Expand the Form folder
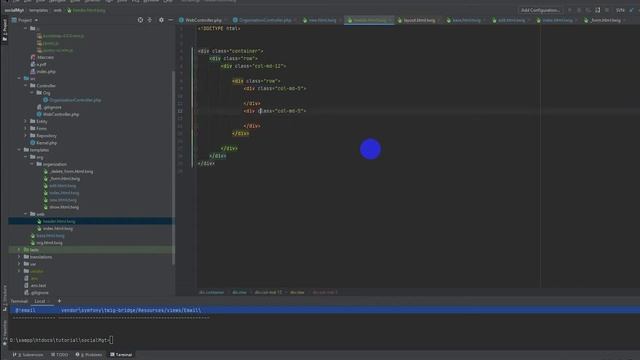This screenshot has width=640, height=360. (25, 128)
